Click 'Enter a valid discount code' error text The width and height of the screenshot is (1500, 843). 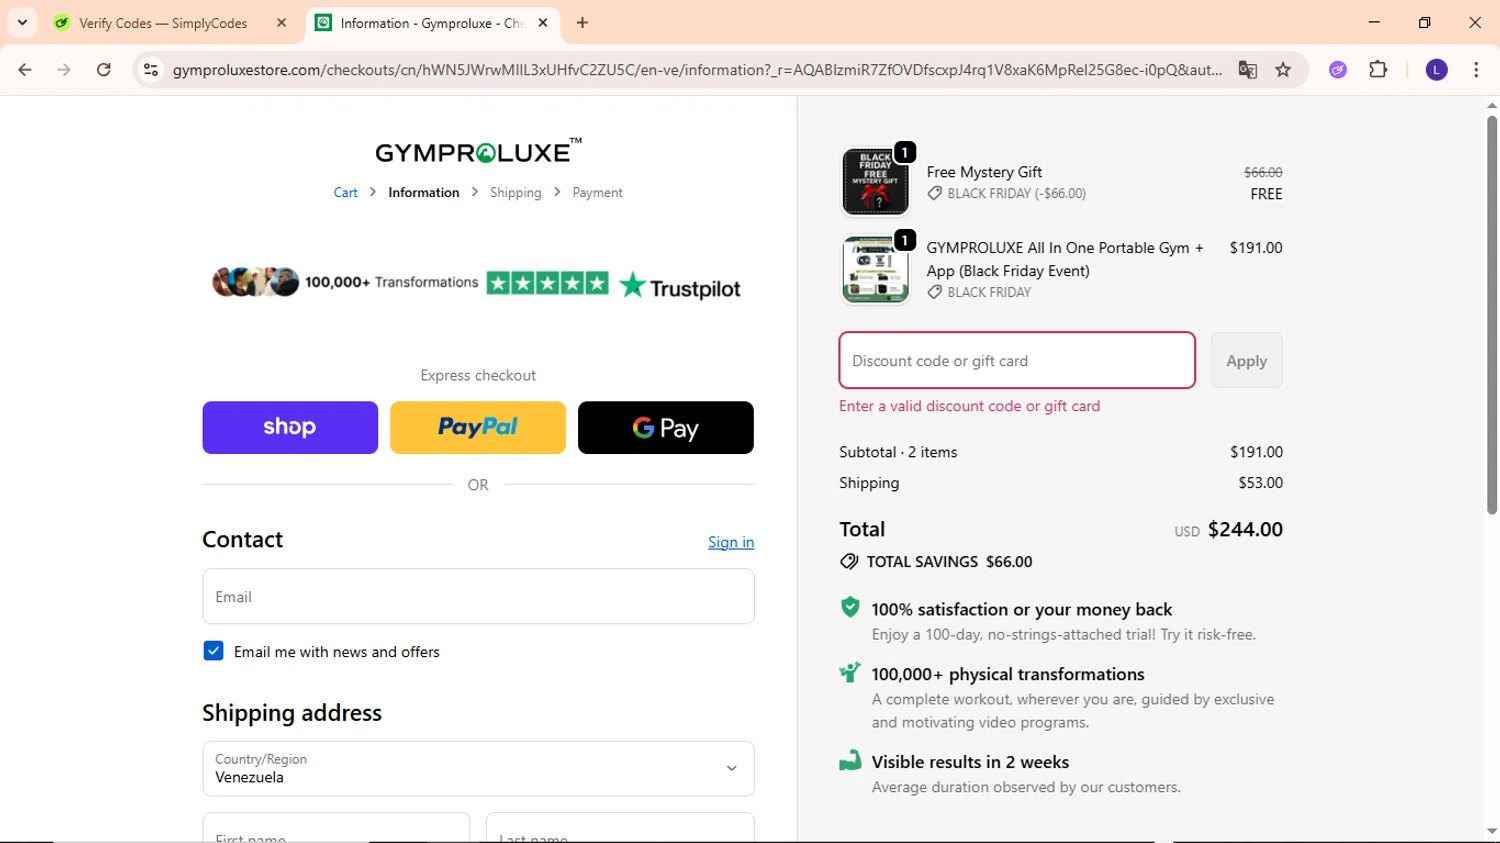[x=969, y=406]
